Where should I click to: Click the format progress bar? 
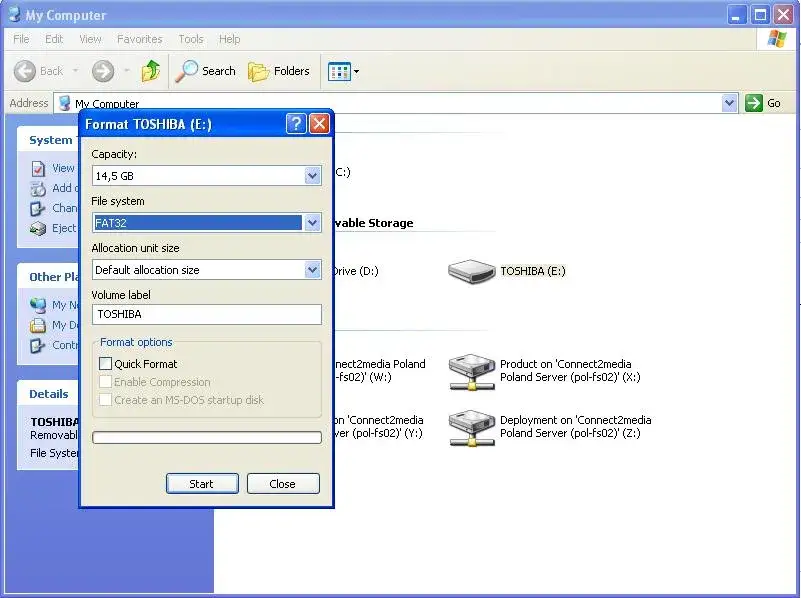pos(207,438)
